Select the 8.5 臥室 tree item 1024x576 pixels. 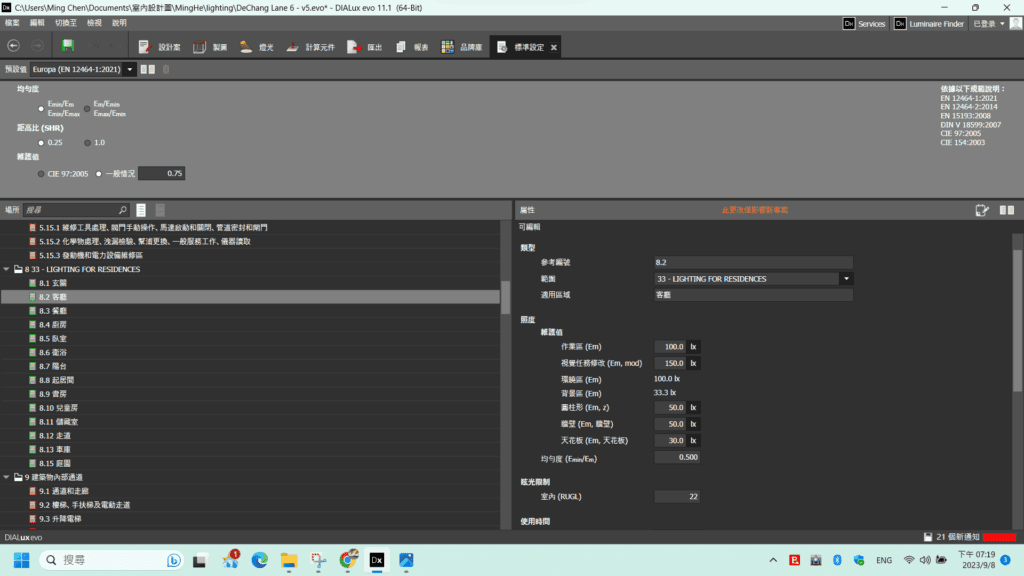pyautogui.click(x=52, y=338)
